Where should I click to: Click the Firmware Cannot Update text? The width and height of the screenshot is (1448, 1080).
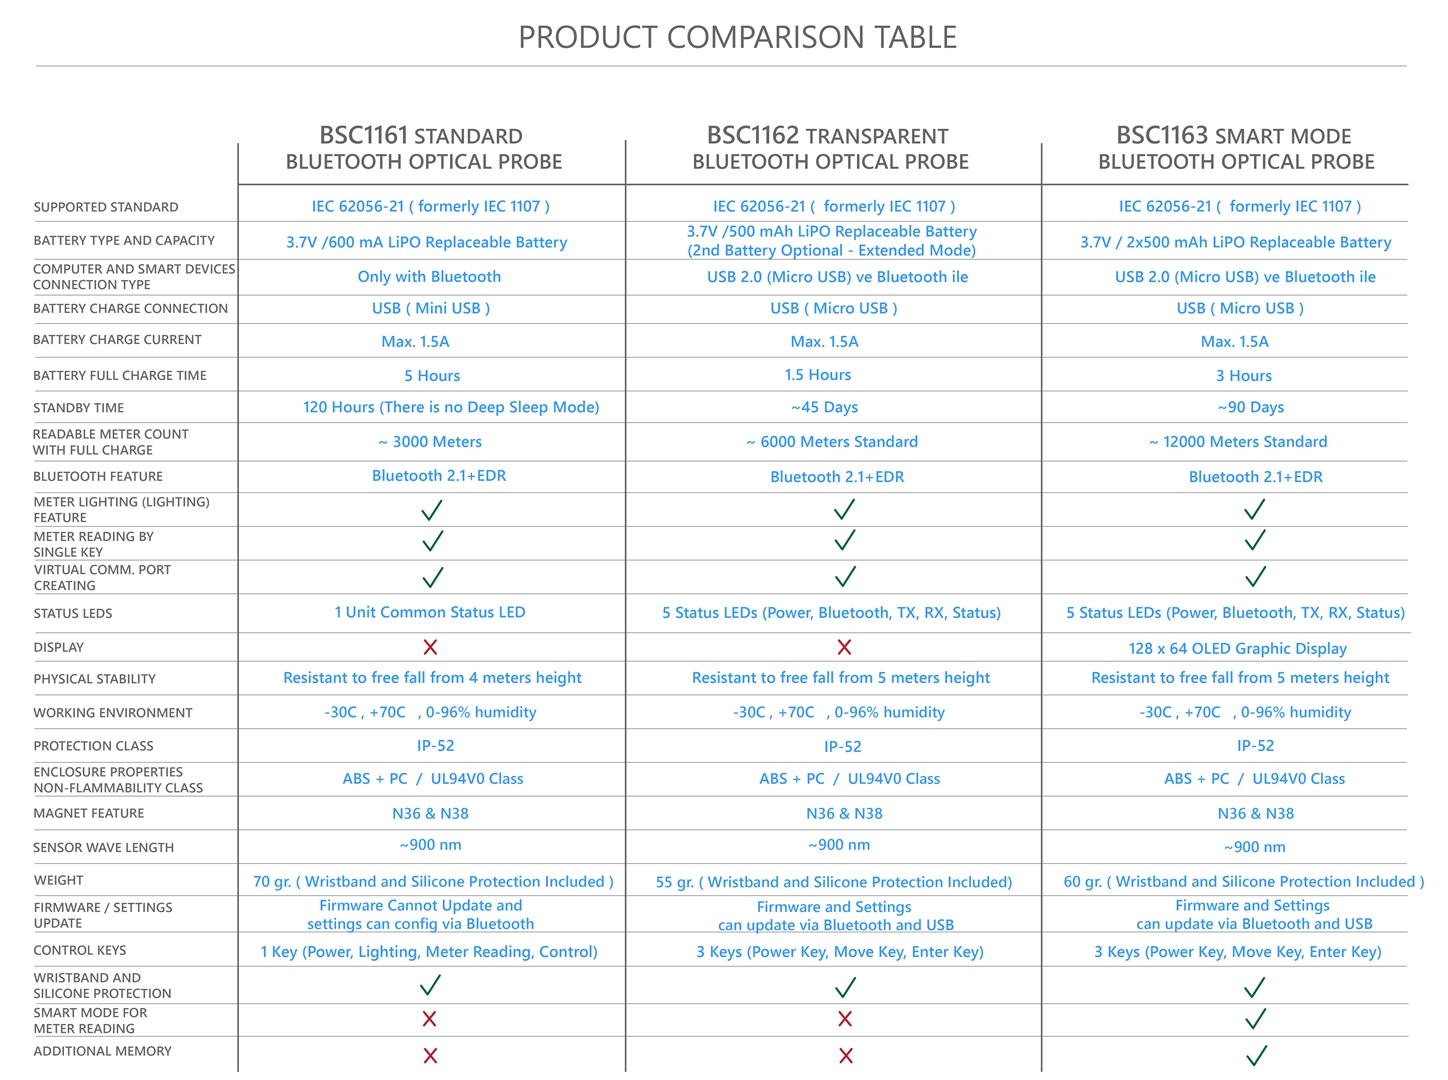421,905
